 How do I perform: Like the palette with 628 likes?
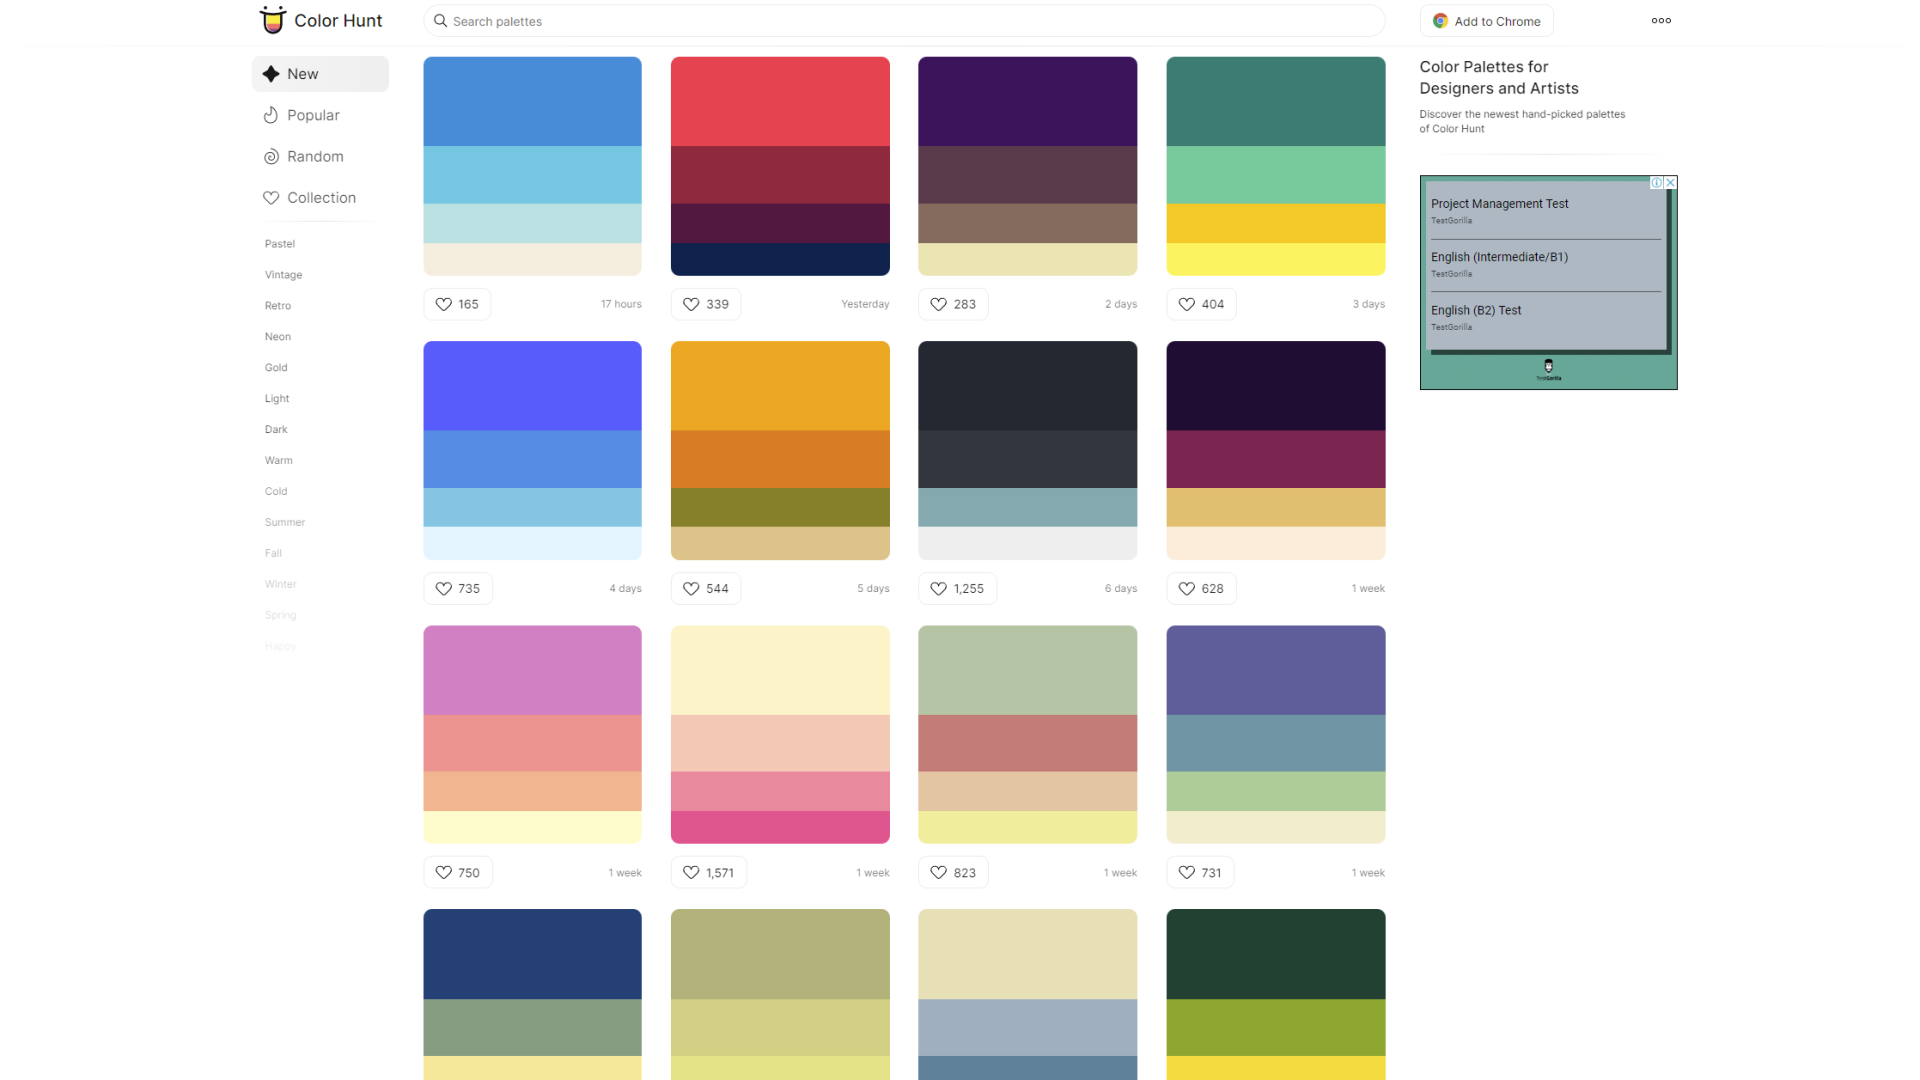pyautogui.click(x=1201, y=588)
